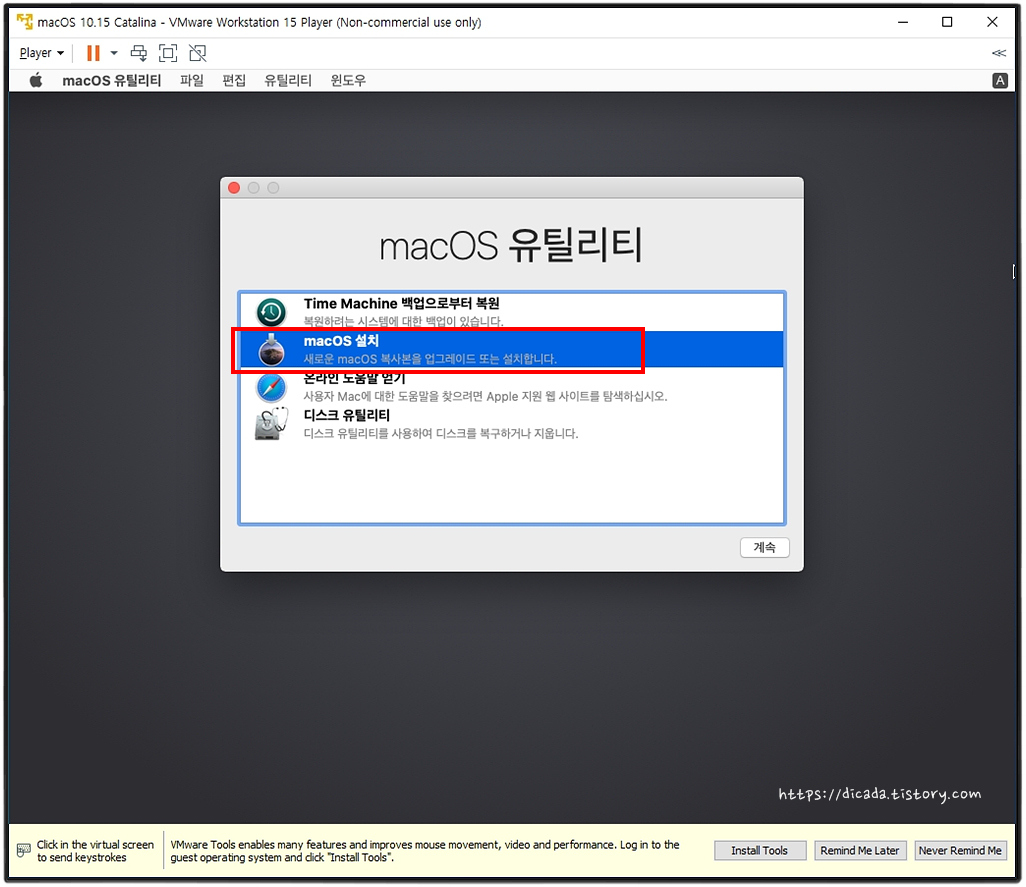Click Never Remind Me button
Image resolution: width=1026 pixels, height=887 pixels.
(x=960, y=850)
